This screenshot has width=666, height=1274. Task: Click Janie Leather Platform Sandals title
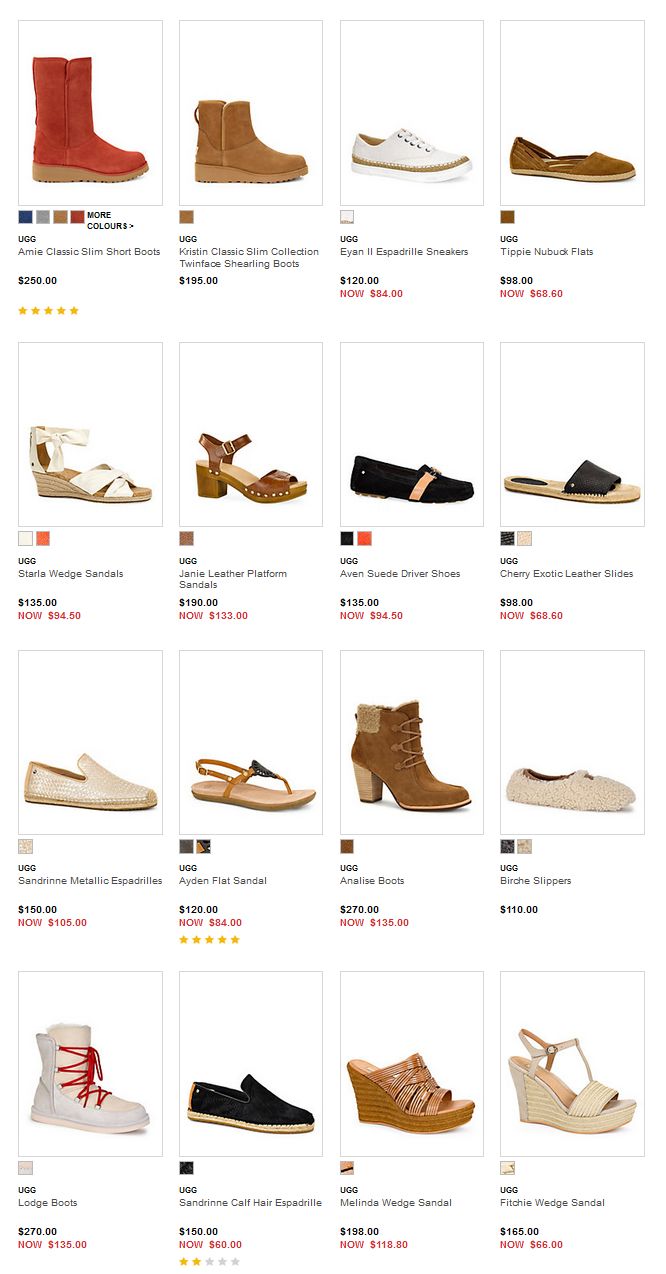233,579
